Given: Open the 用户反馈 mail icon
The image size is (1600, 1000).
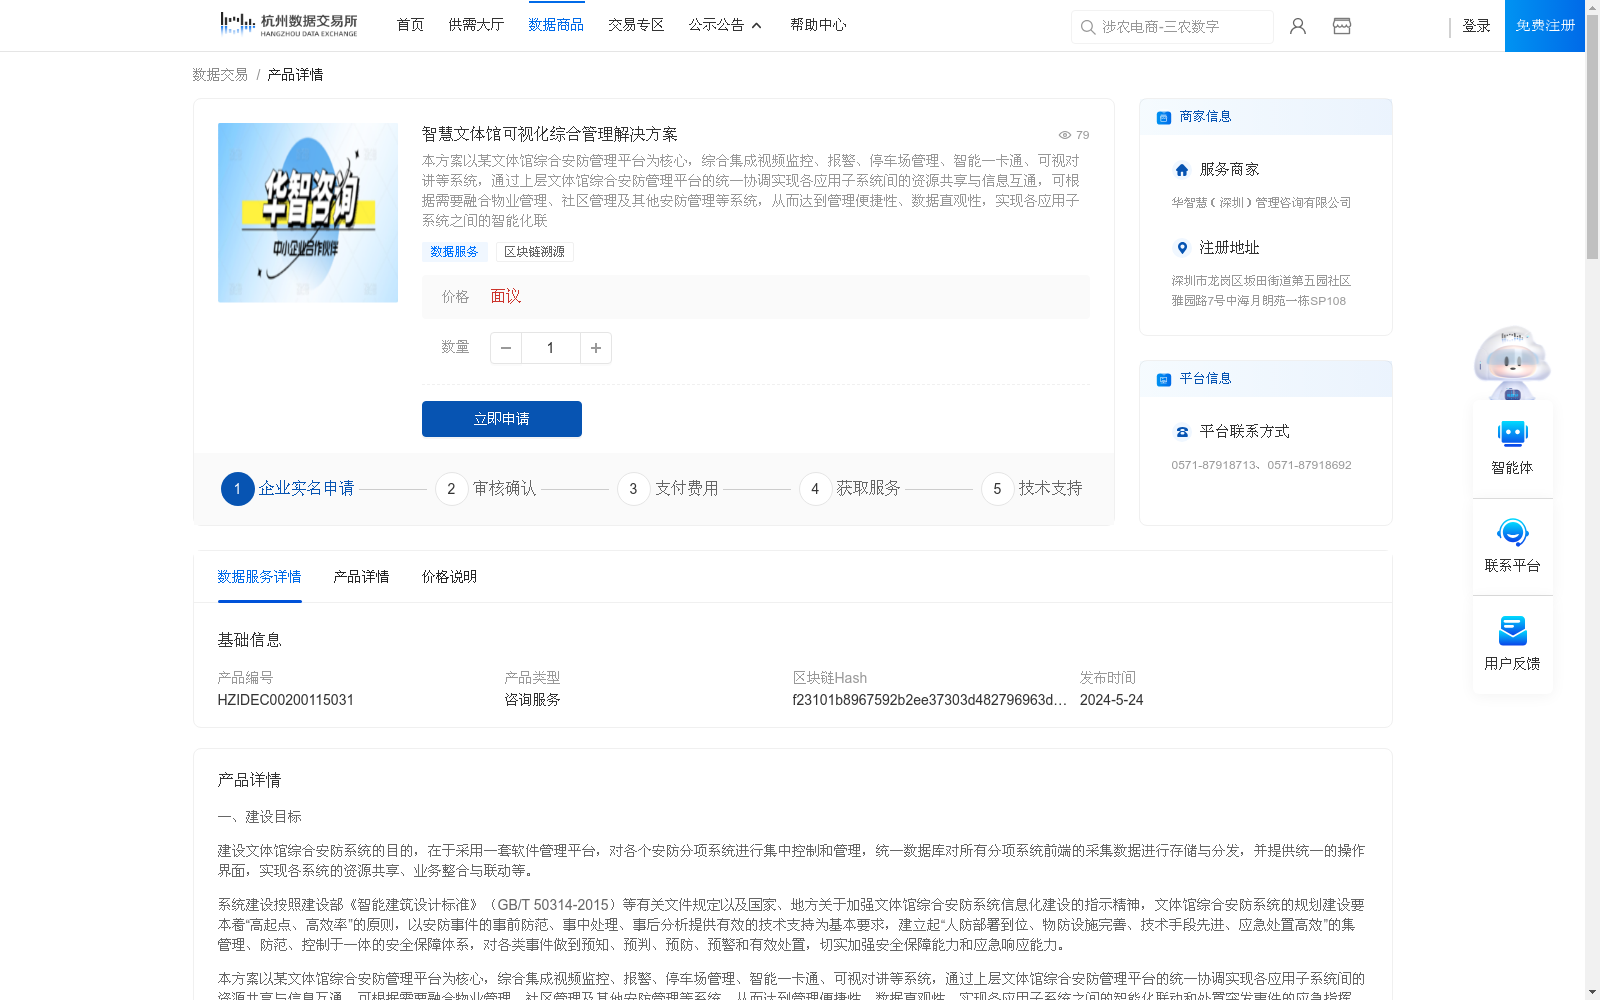Looking at the screenshot, I should [1512, 630].
